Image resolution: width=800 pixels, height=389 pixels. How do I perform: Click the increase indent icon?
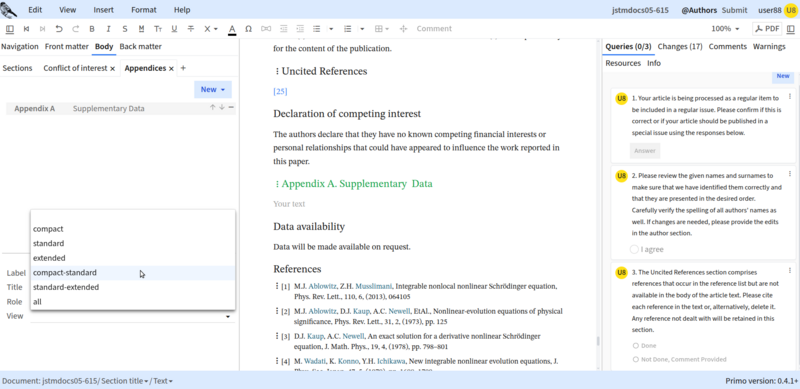click(300, 29)
